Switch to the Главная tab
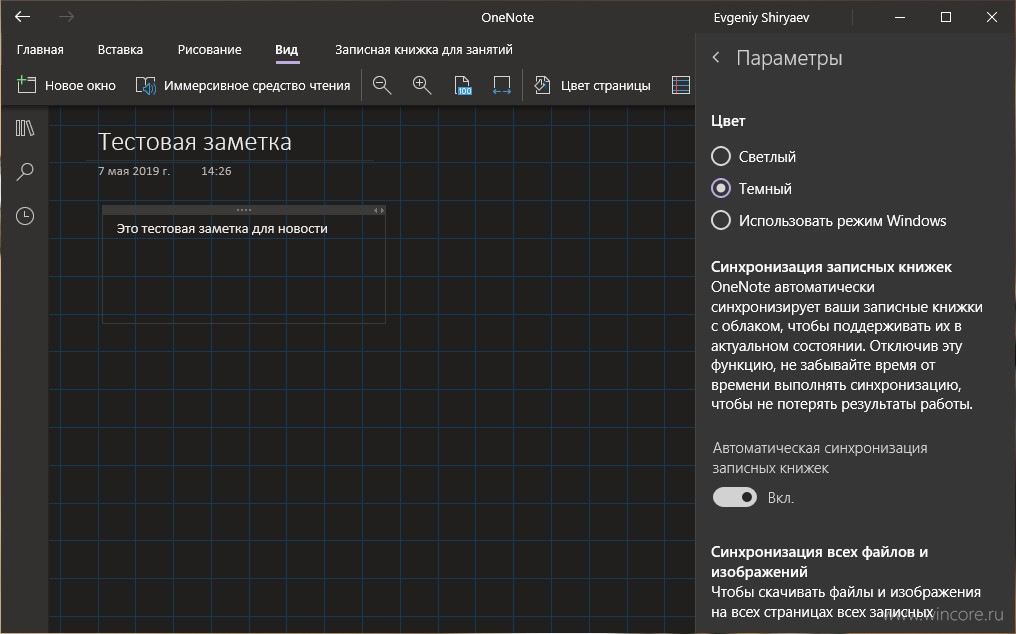The height and width of the screenshot is (634, 1016). pyautogui.click(x=40, y=50)
